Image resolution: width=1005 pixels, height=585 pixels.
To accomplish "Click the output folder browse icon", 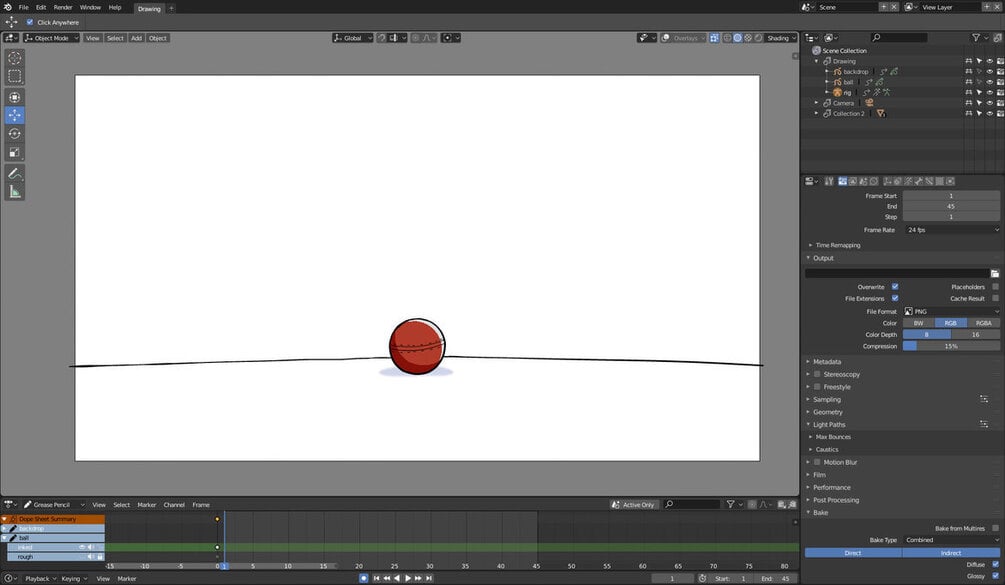I will [x=995, y=274].
